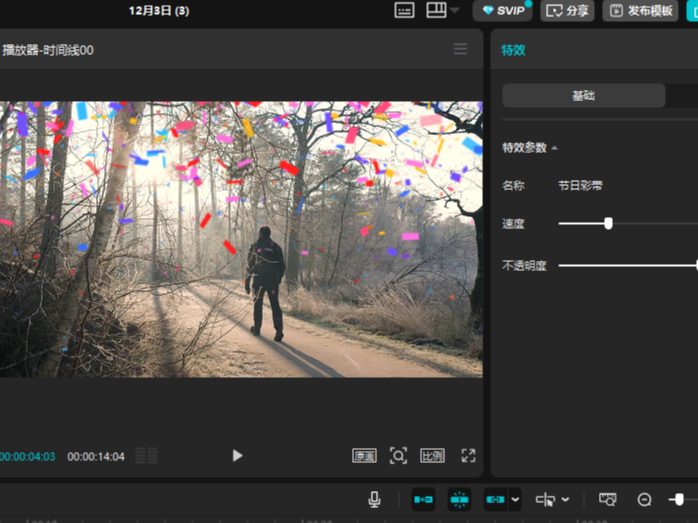Toggle auto snapping on timeline
The width and height of the screenshot is (698, 523).
coord(459,499)
